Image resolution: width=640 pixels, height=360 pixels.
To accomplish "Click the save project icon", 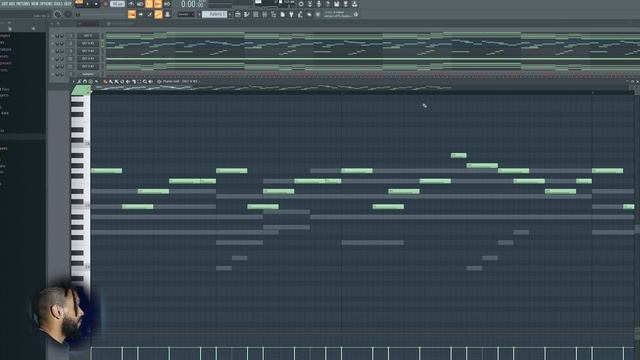I will coord(336,4).
